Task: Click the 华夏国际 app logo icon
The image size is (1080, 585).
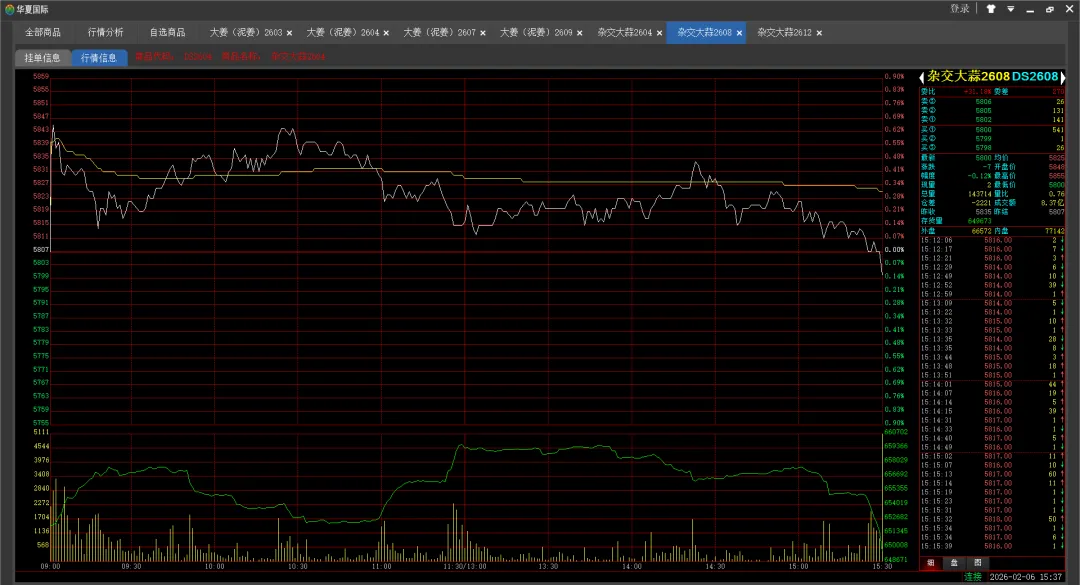Action: 9,10
